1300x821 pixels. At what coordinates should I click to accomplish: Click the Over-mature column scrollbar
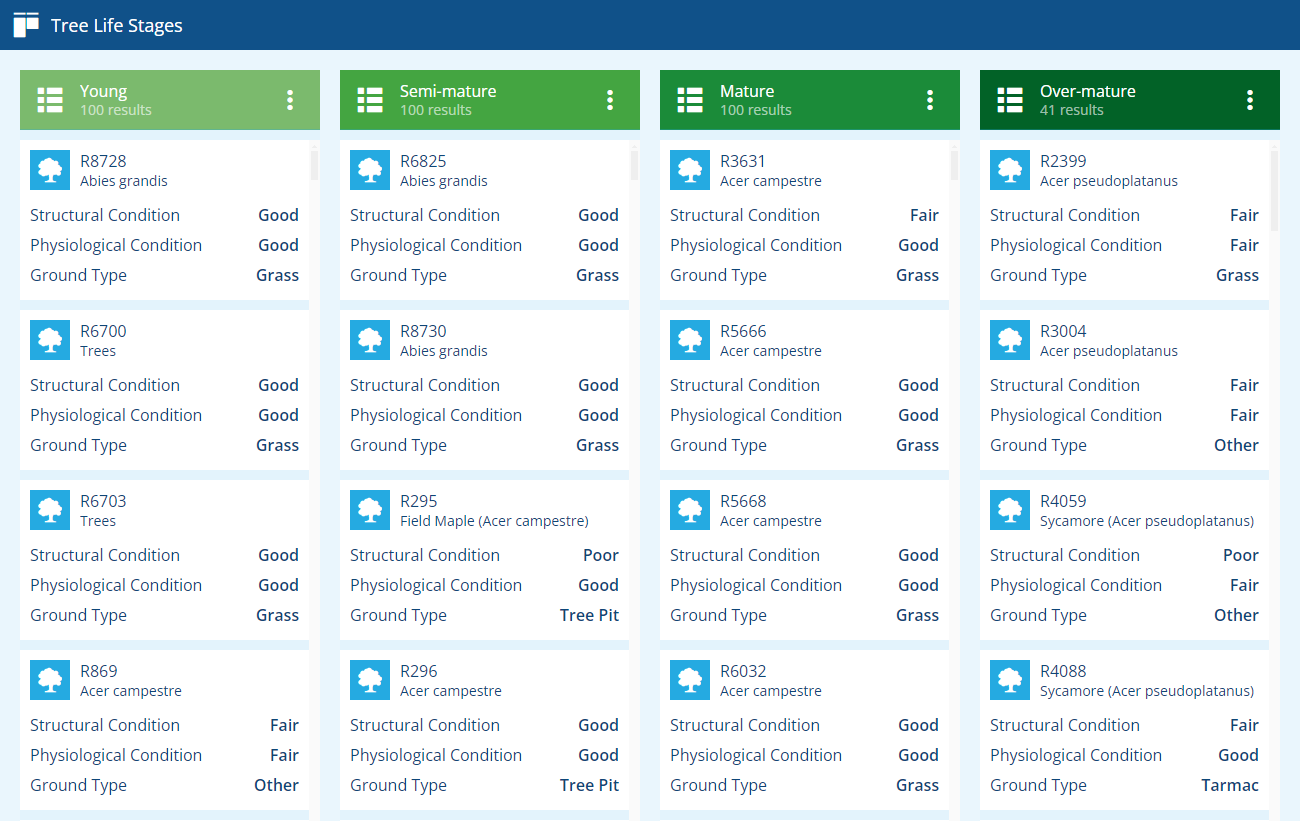(x=1275, y=480)
